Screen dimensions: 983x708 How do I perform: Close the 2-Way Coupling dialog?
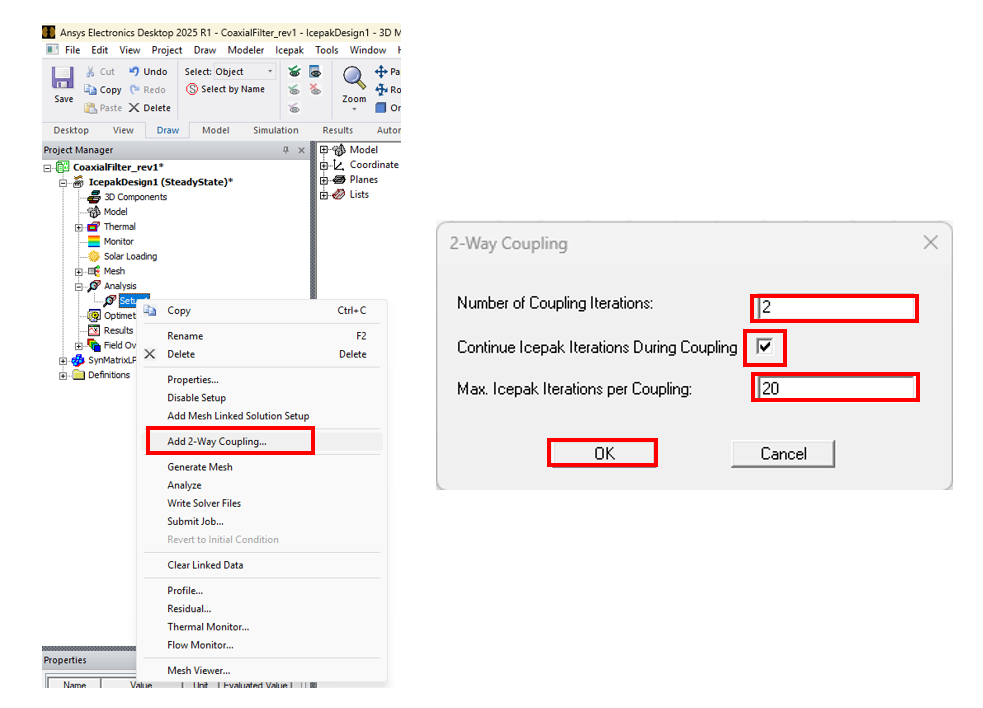click(930, 243)
